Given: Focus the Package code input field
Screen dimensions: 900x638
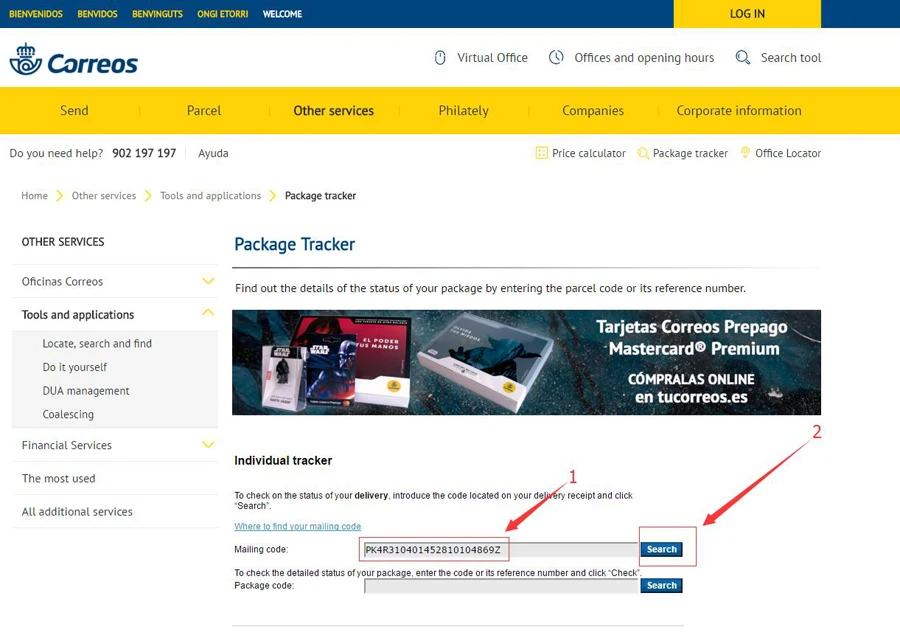Looking at the screenshot, I should coord(501,586).
